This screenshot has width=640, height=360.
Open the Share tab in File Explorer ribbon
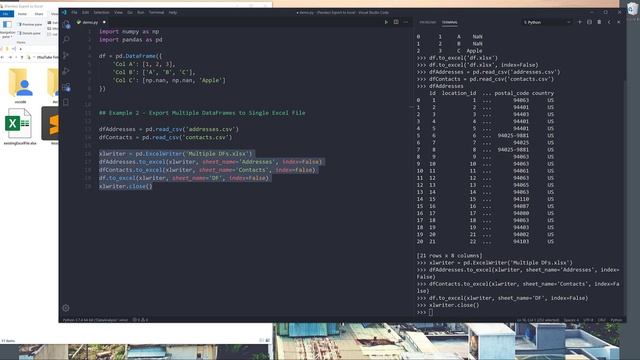click(39, 14)
